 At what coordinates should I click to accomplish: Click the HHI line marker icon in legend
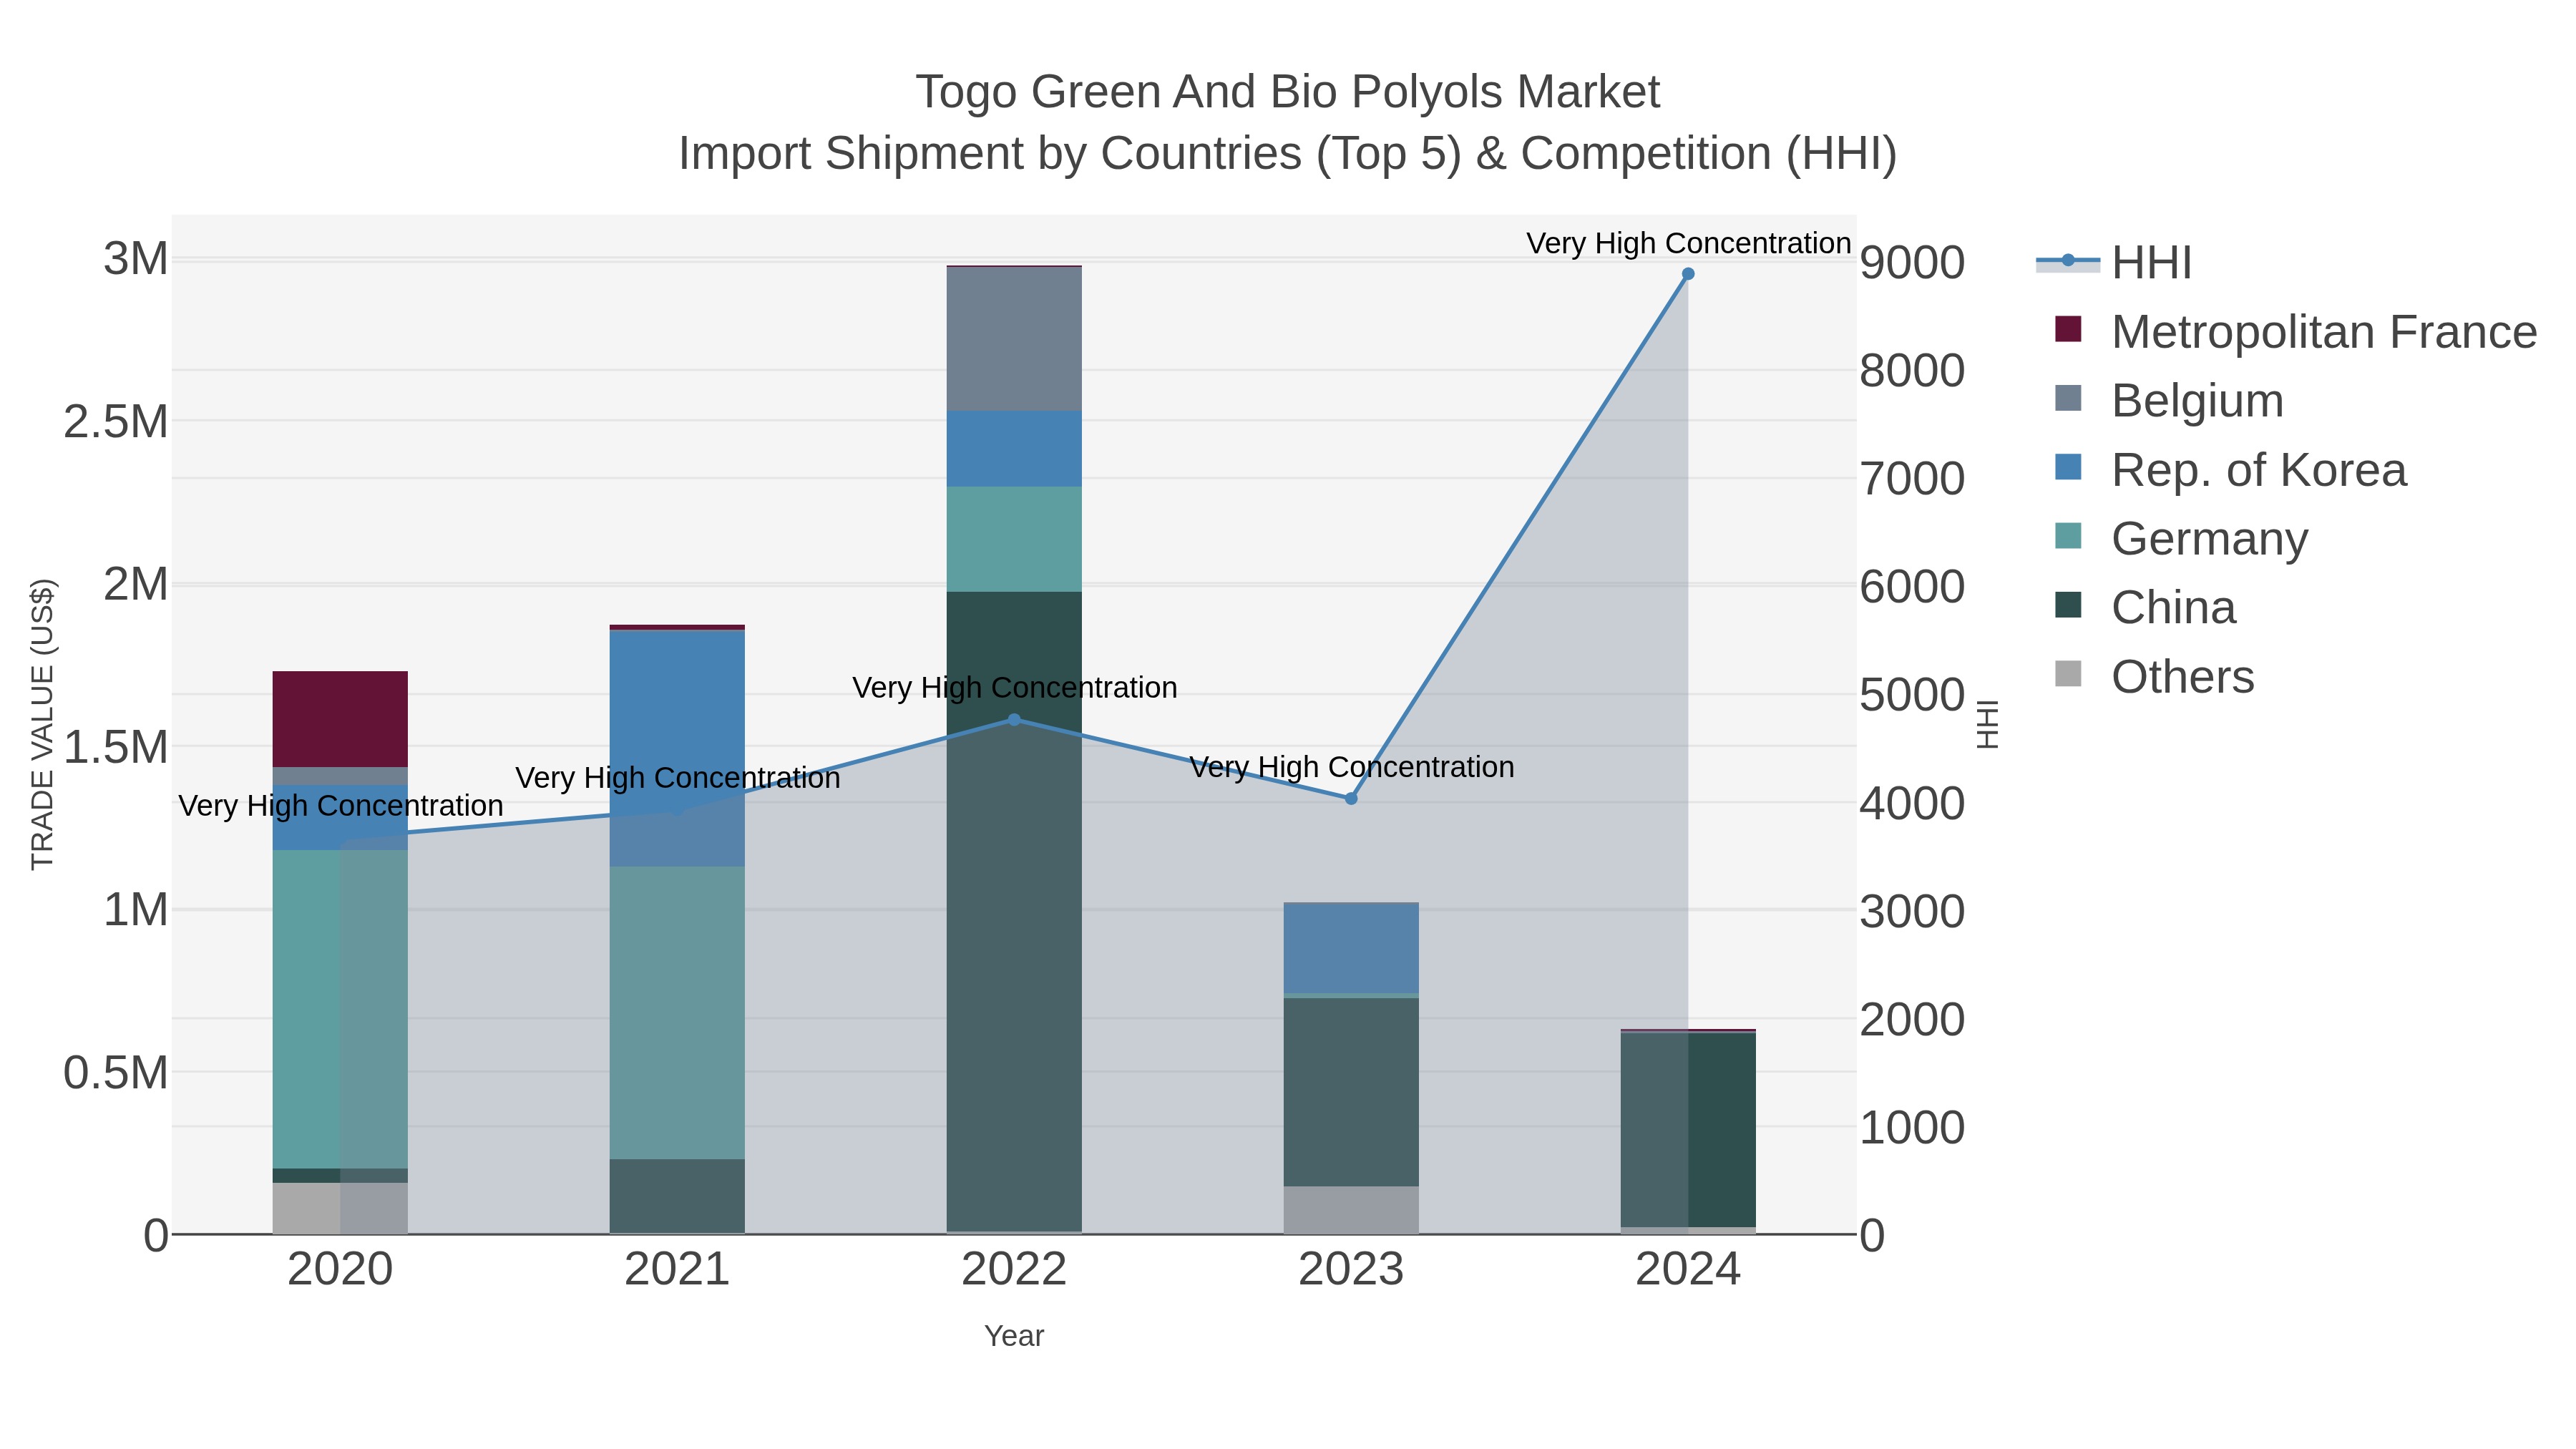(2068, 261)
